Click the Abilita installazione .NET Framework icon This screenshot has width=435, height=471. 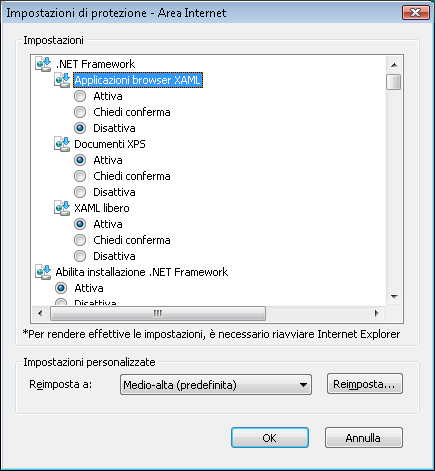(x=43, y=272)
